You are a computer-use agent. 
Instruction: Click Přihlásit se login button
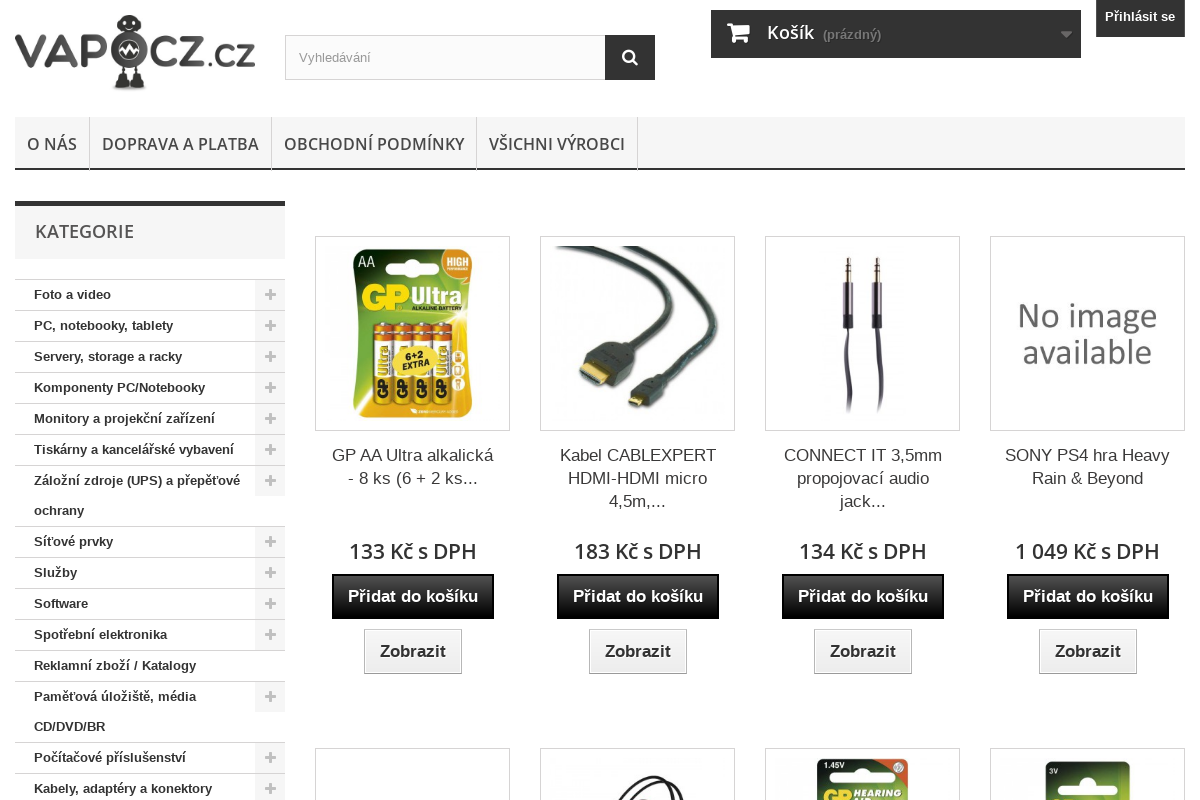[x=1140, y=17]
